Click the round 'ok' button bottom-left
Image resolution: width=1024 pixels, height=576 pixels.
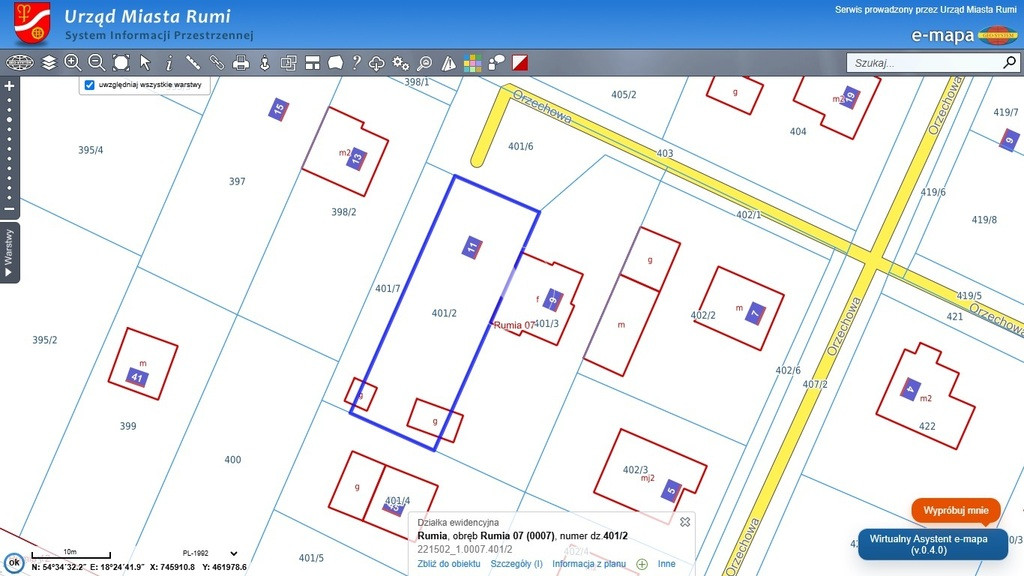tap(14, 562)
